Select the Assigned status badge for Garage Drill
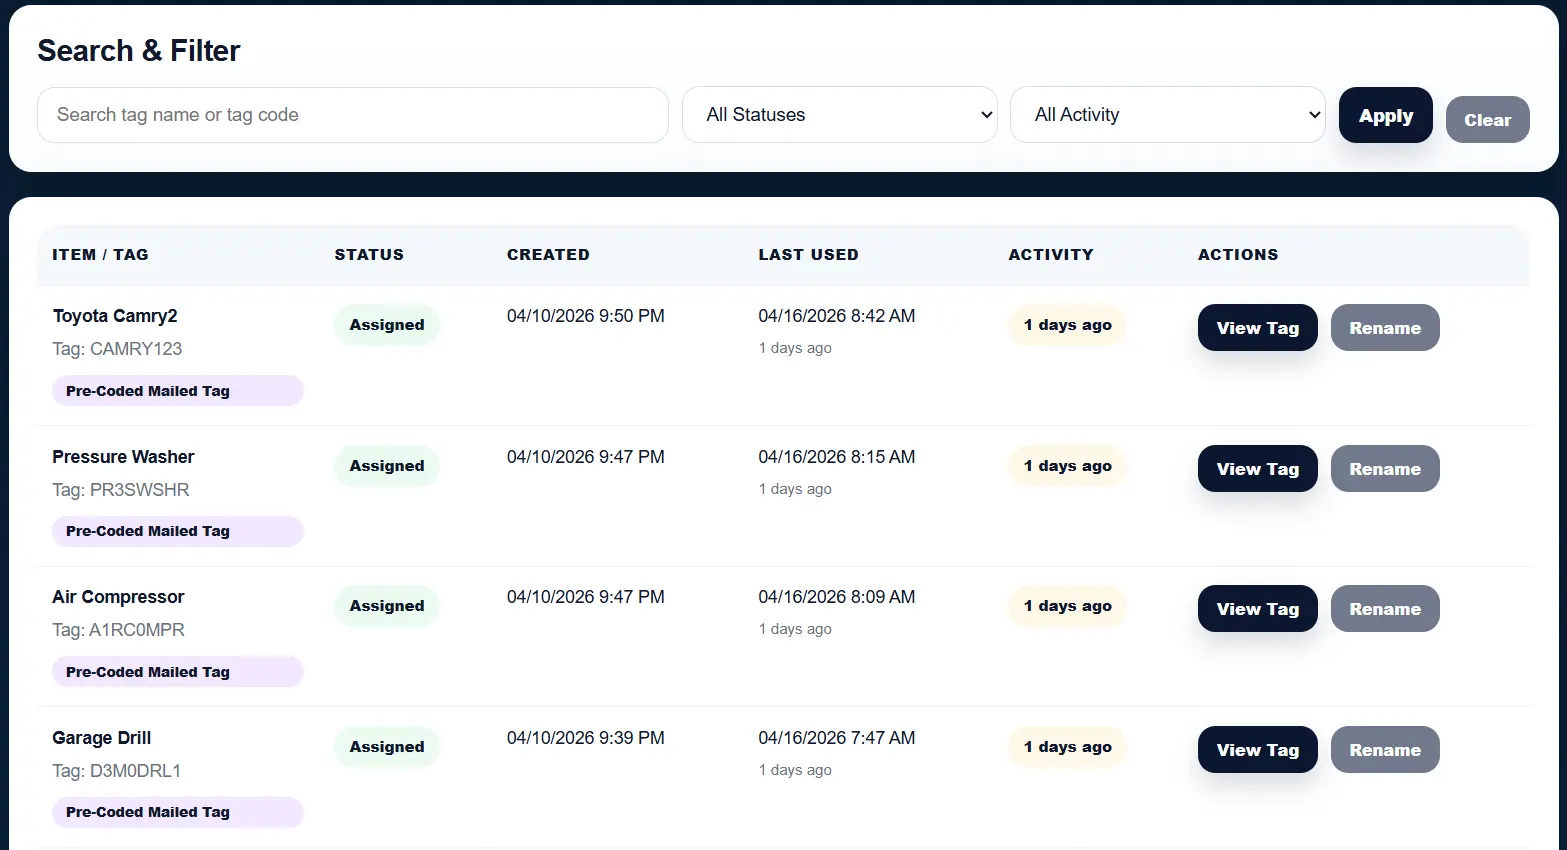This screenshot has height=850, width=1567. pos(386,746)
